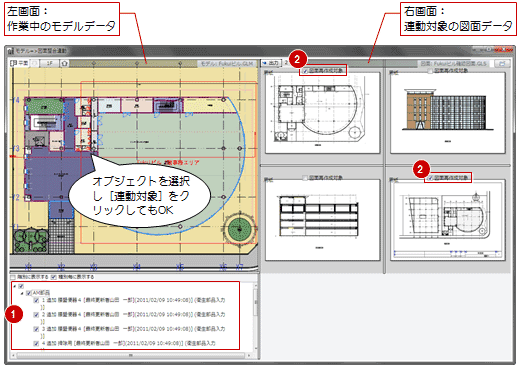Collapse the AM部品 tree node
This screenshot has width=519, height=365.
click(x=22, y=293)
